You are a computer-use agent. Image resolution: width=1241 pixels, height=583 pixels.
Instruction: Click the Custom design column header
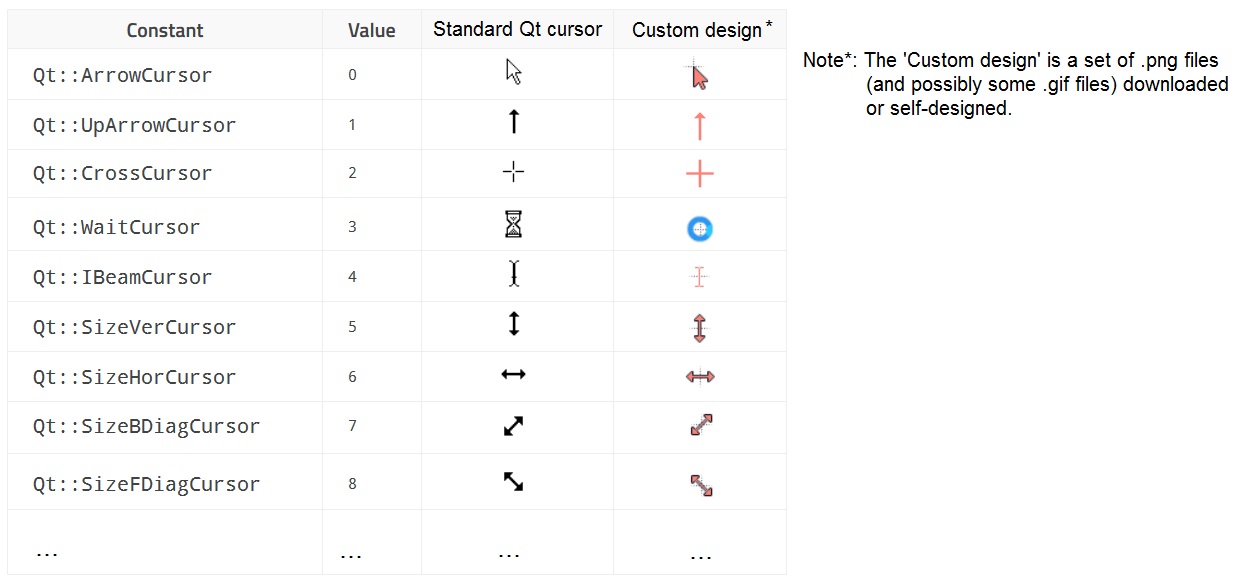[700, 30]
